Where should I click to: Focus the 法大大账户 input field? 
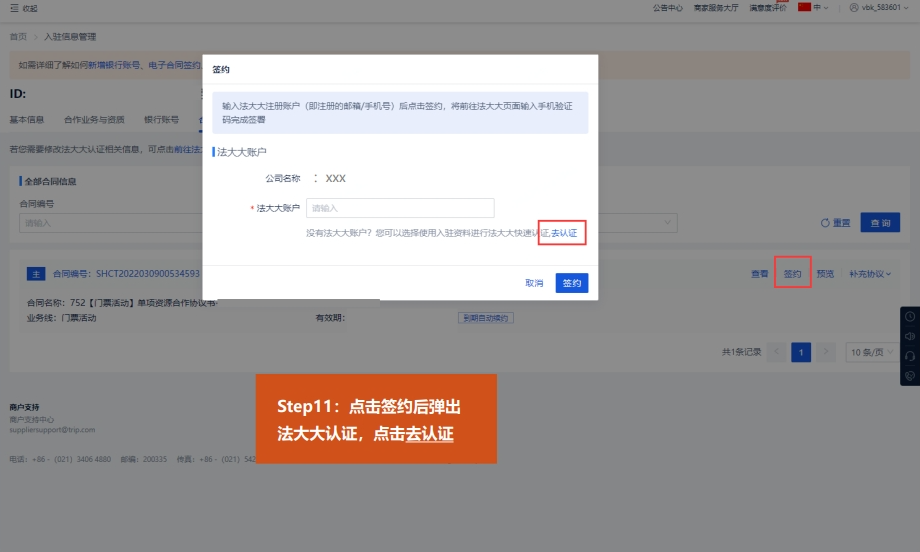click(400, 208)
